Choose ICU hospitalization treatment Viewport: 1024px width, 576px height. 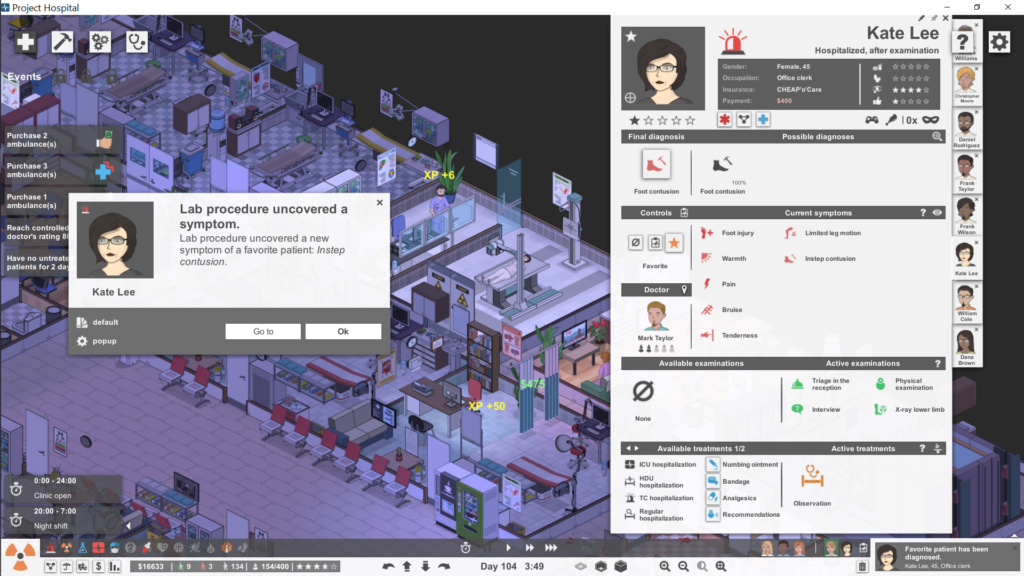point(660,464)
